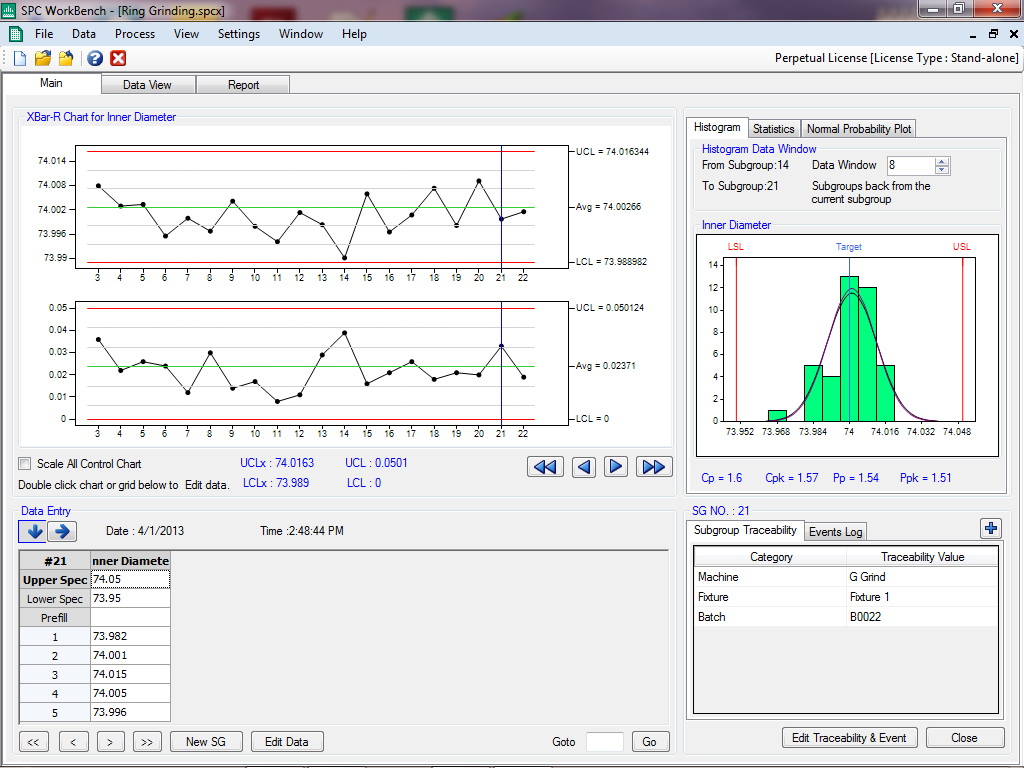Select sample 1 value 73.982

coord(130,636)
